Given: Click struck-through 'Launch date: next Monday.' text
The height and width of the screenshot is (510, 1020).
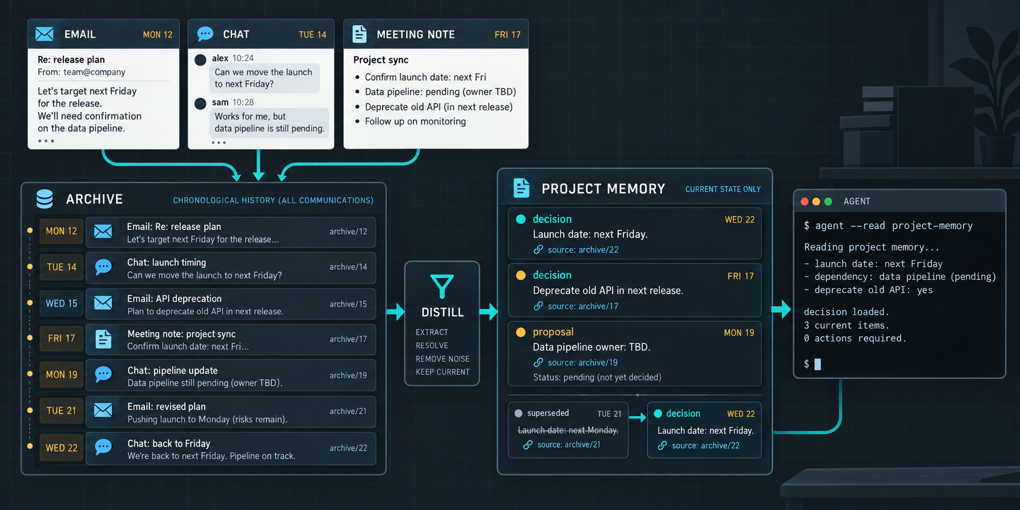Looking at the screenshot, I should point(568,430).
